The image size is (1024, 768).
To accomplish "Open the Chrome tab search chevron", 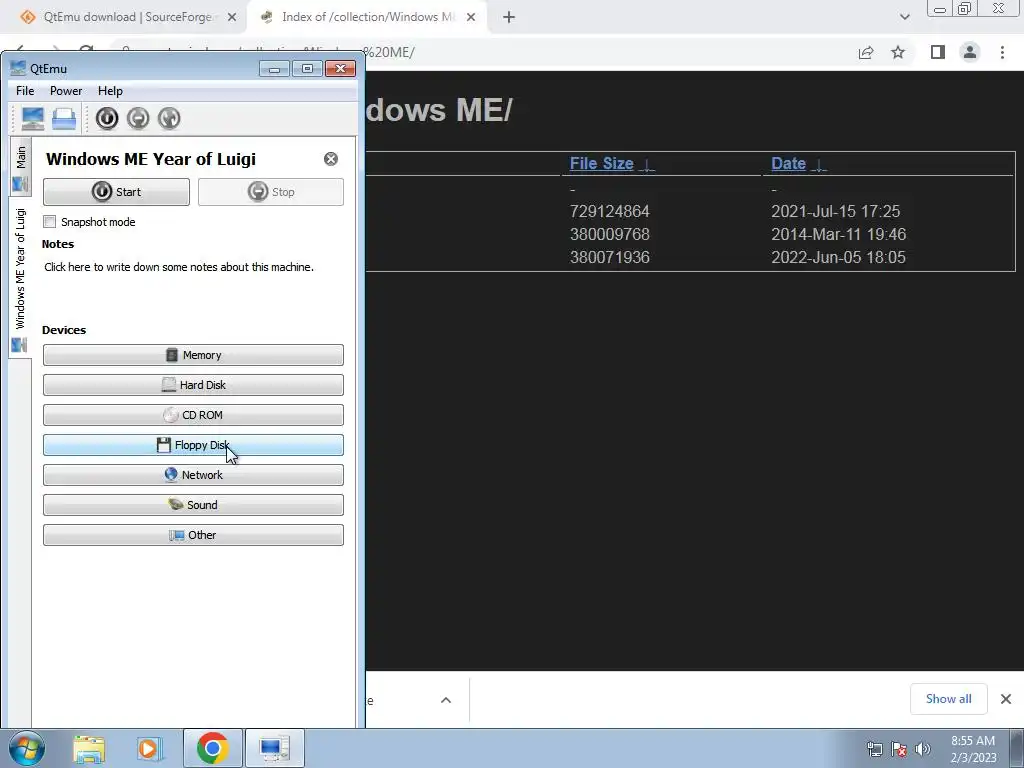I will 904,17.
